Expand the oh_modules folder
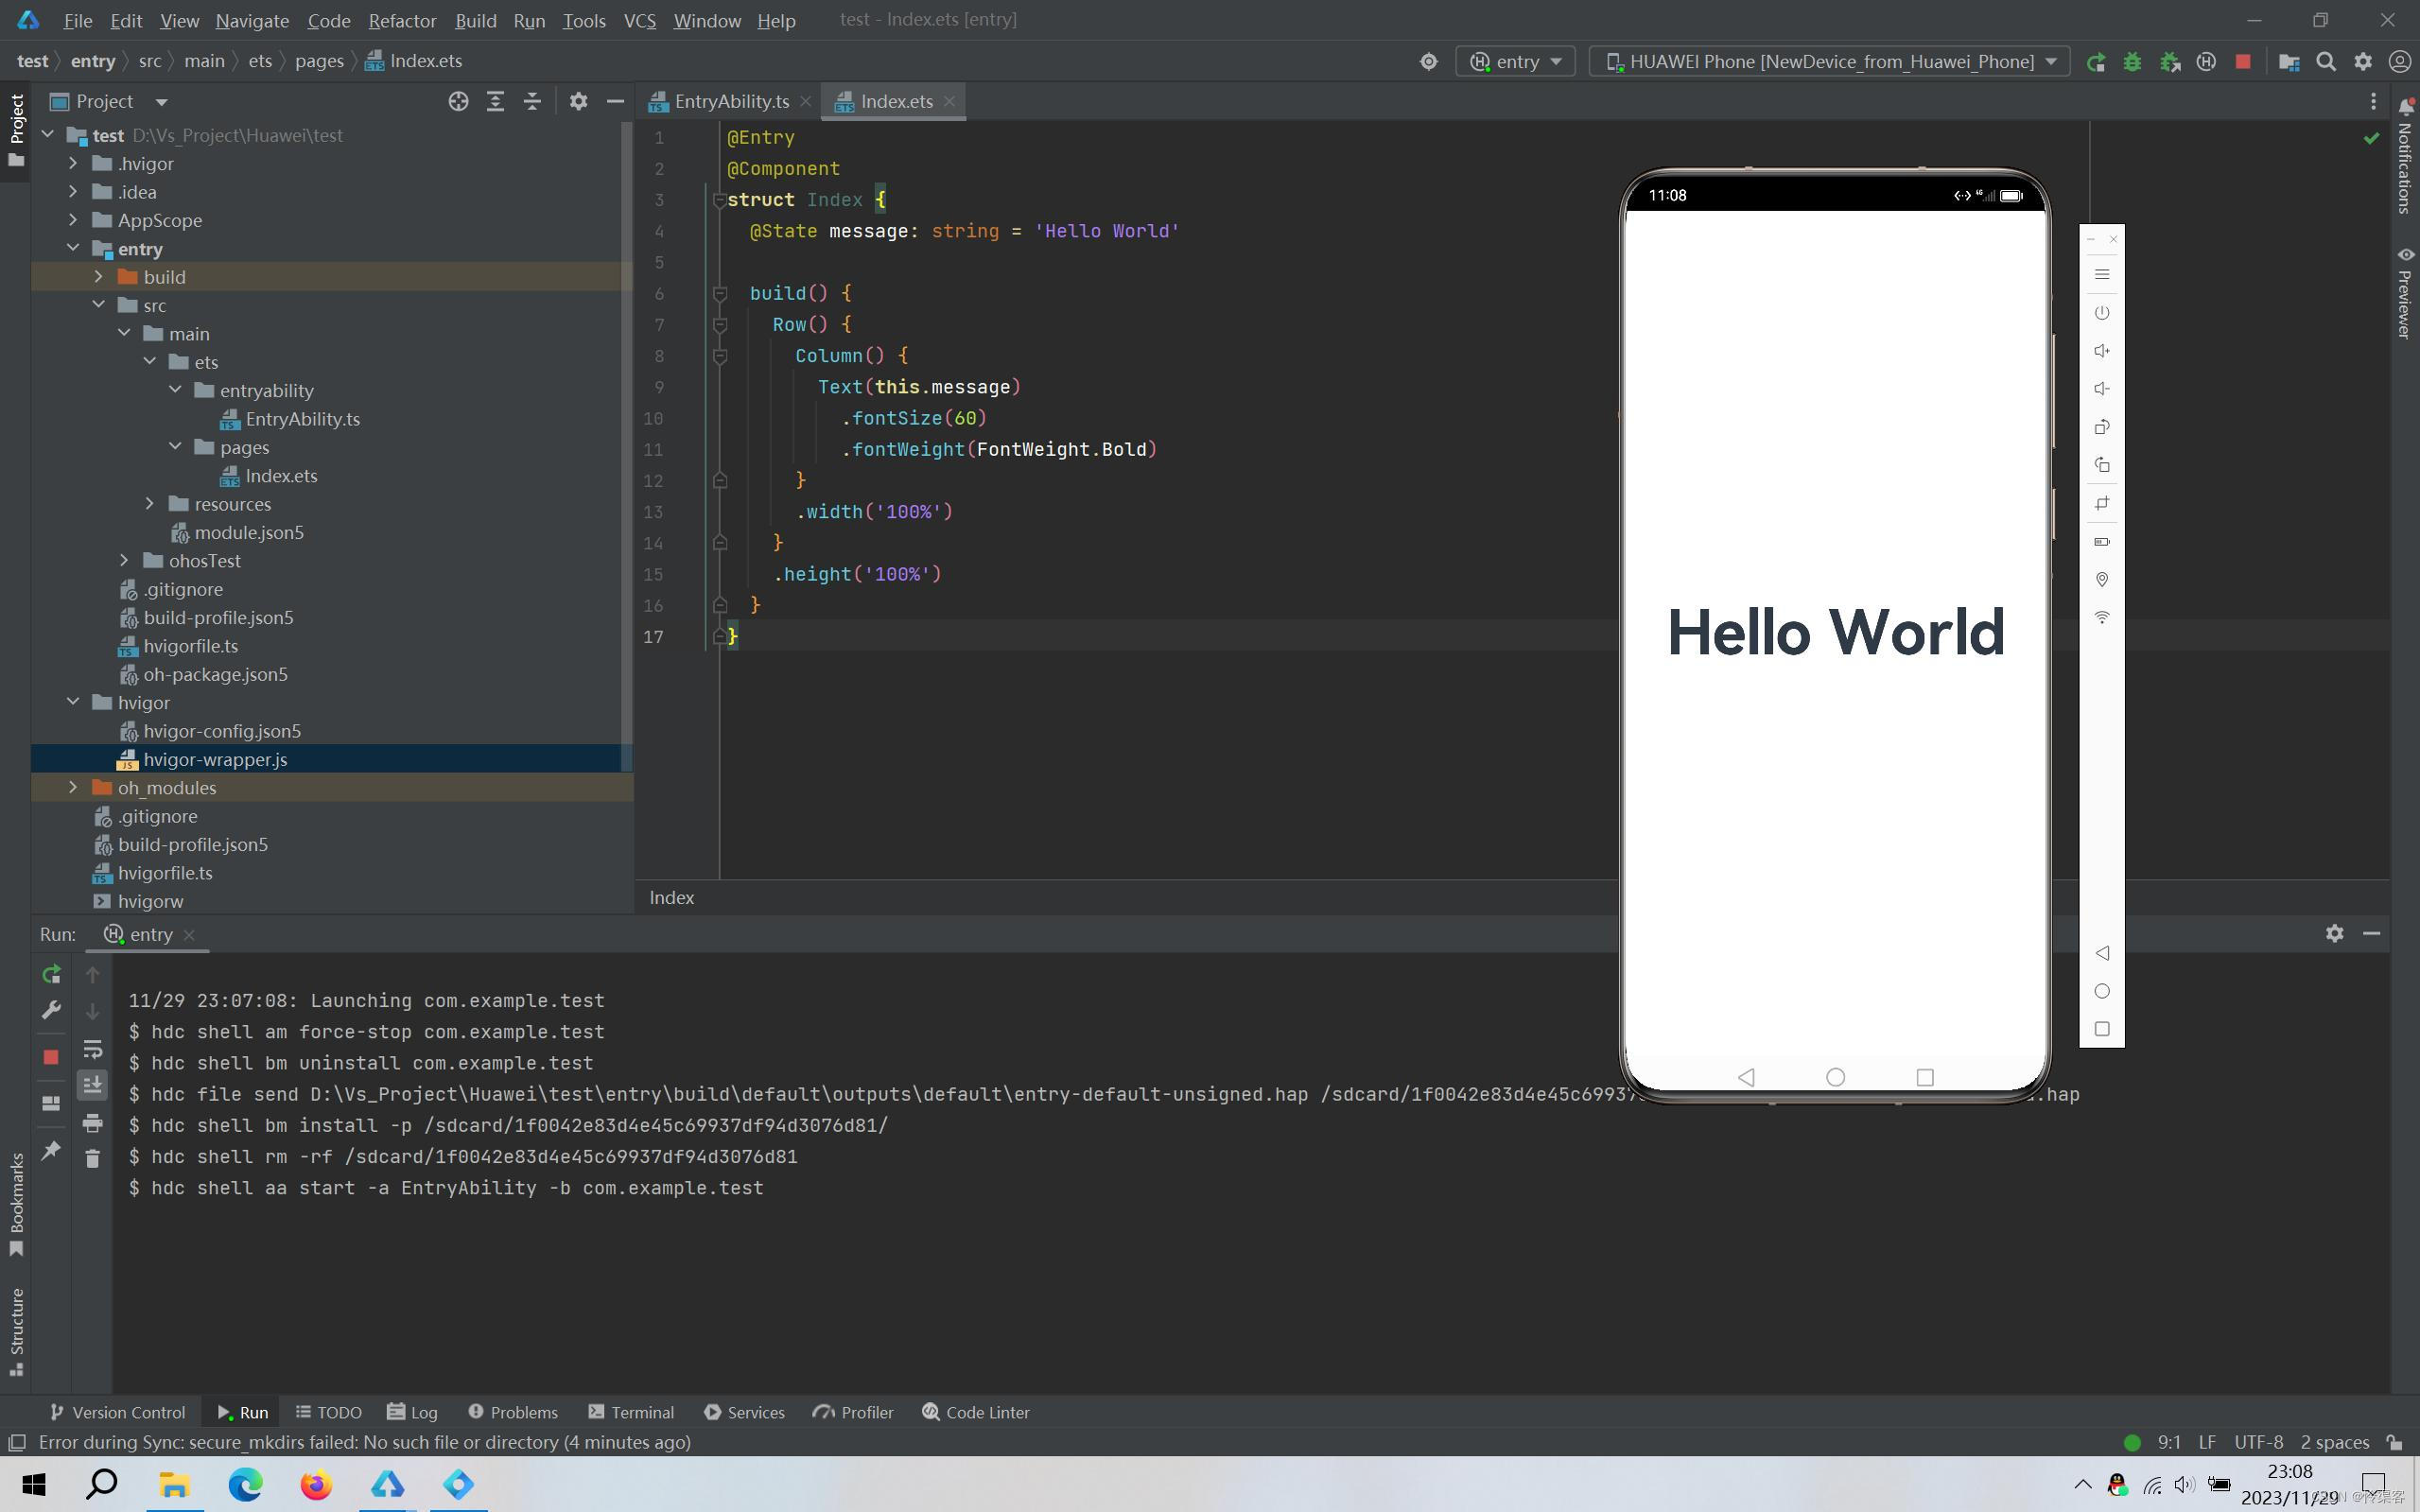Viewport: 2420px width, 1512px height. coord(73,788)
